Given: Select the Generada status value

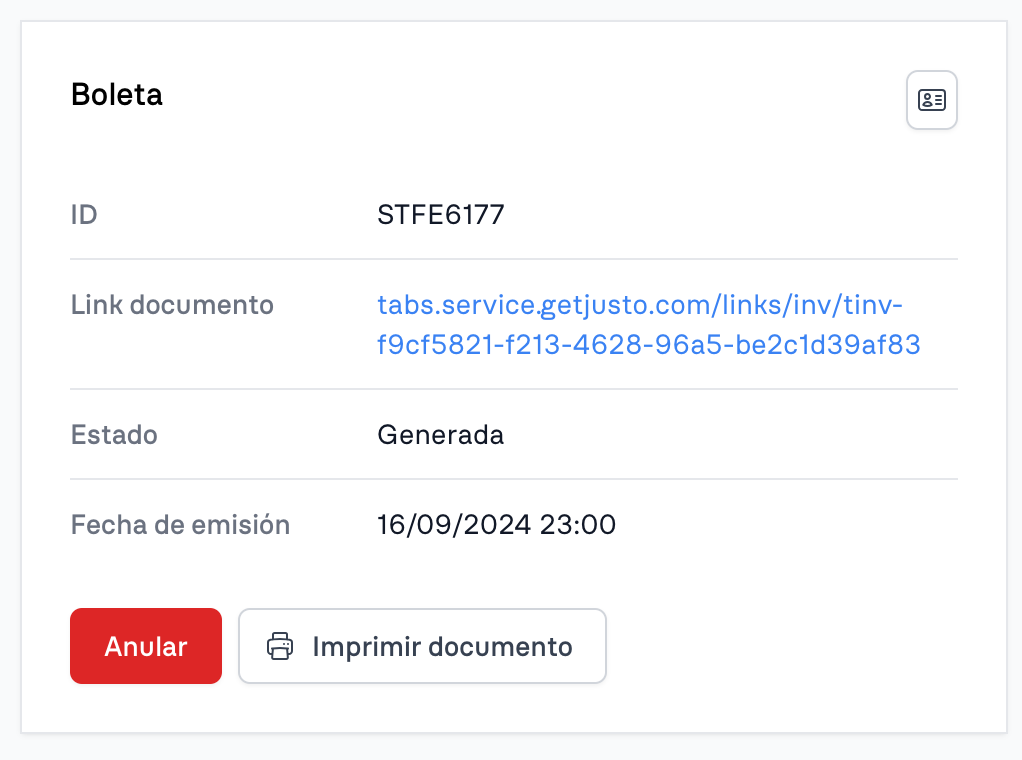Looking at the screenshot, I should click(x=441, y=435).
